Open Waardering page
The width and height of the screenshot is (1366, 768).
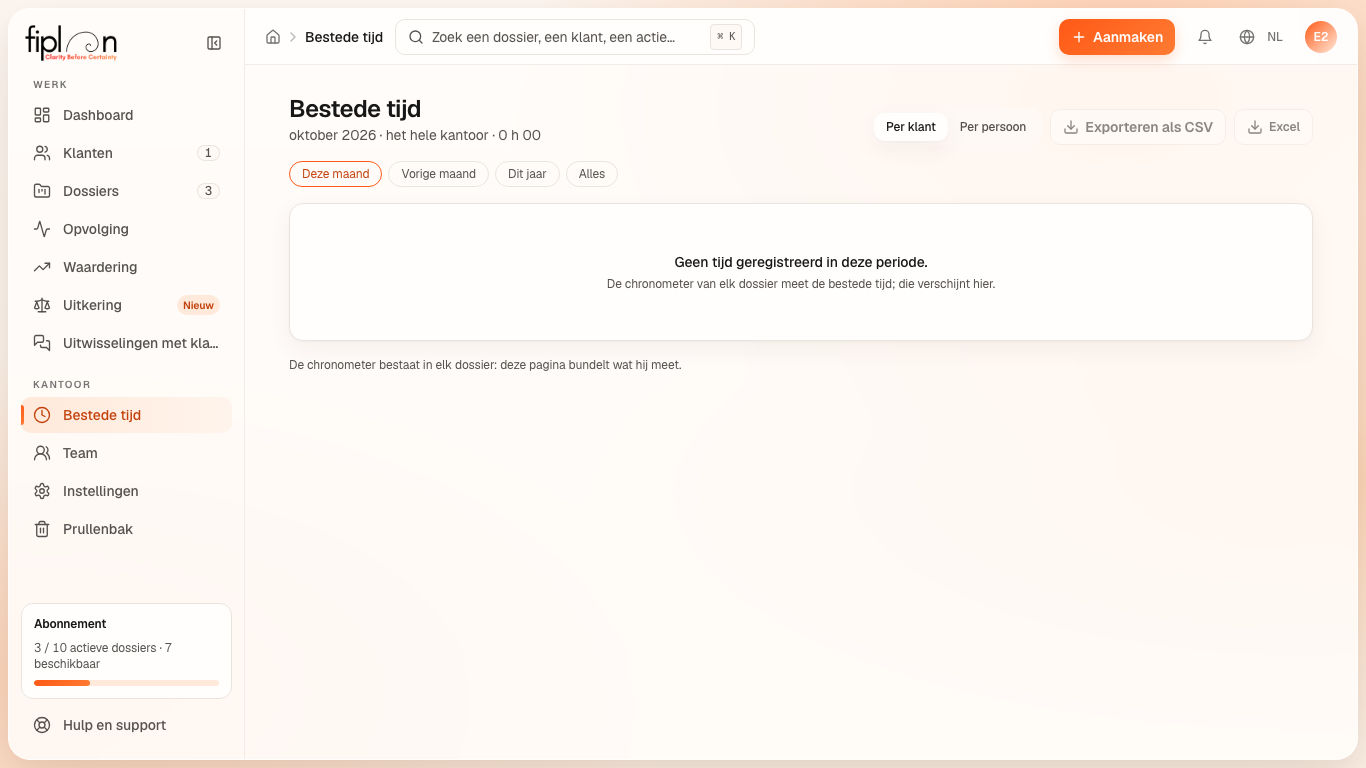[126, 267]
